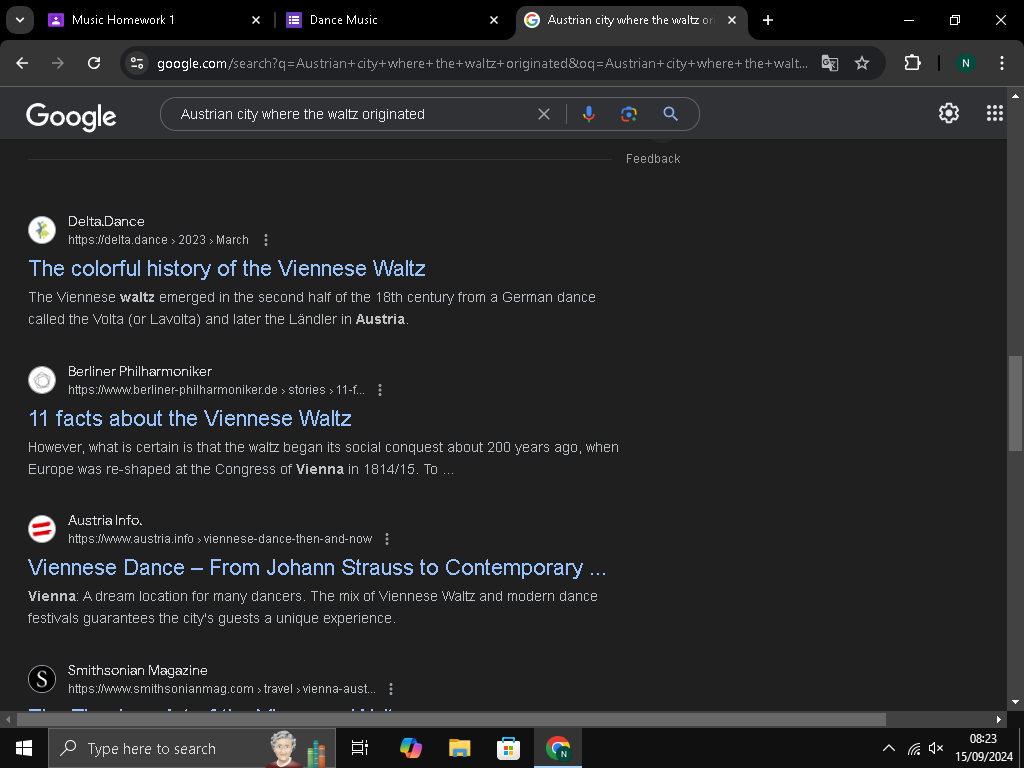Go back to previous page
The width and height of the screenshot is (1024, 768).
tap(22, 63)
